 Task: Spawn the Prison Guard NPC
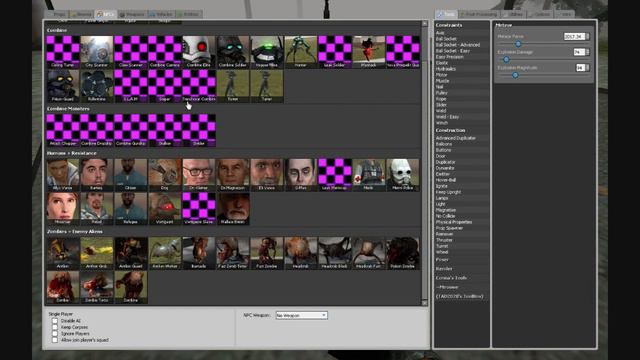(x=63, y=86)
